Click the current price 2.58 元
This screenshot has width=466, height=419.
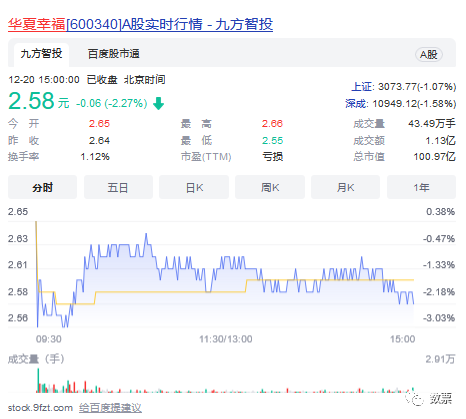[x=39, y=101]
